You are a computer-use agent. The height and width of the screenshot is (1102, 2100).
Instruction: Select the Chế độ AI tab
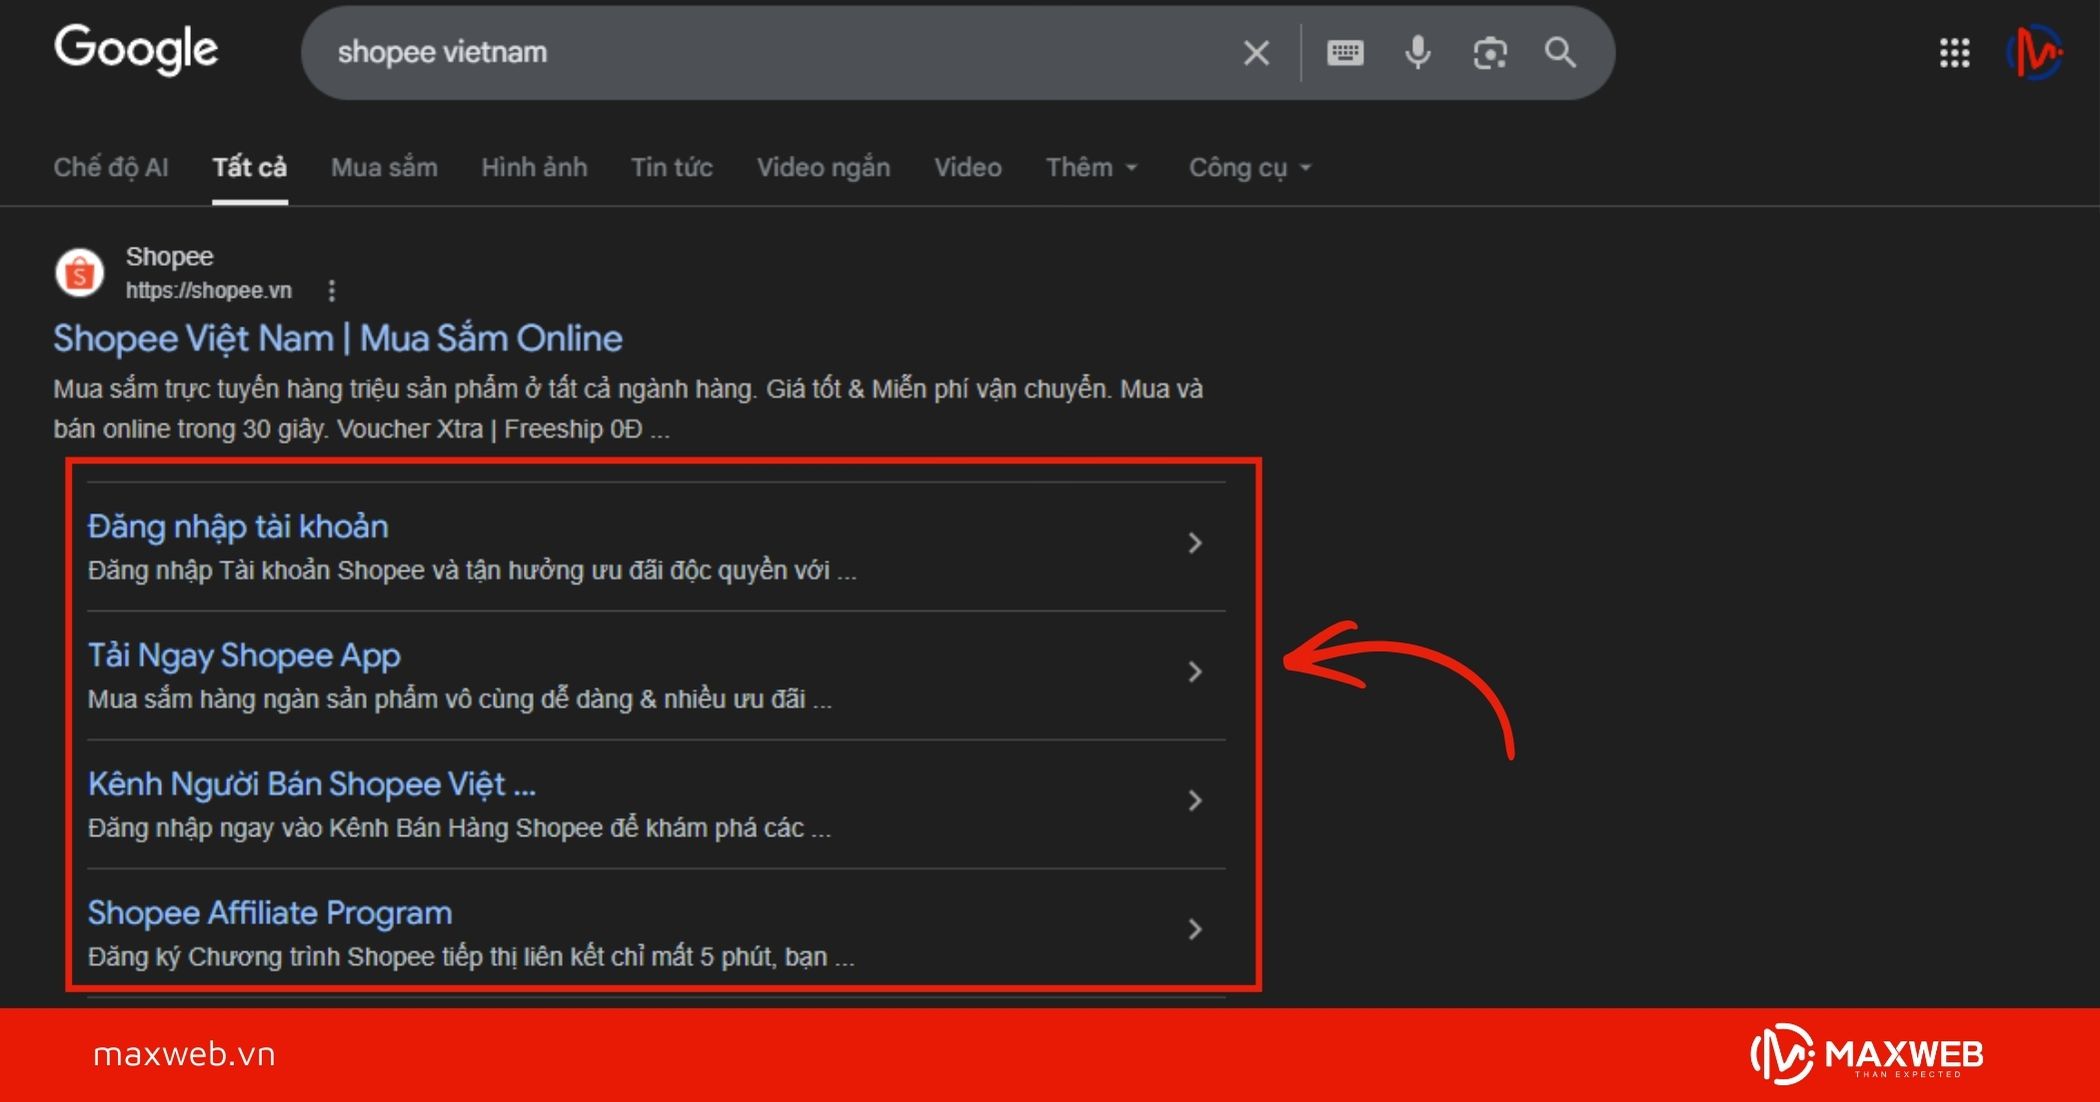[x=111, y=167]
